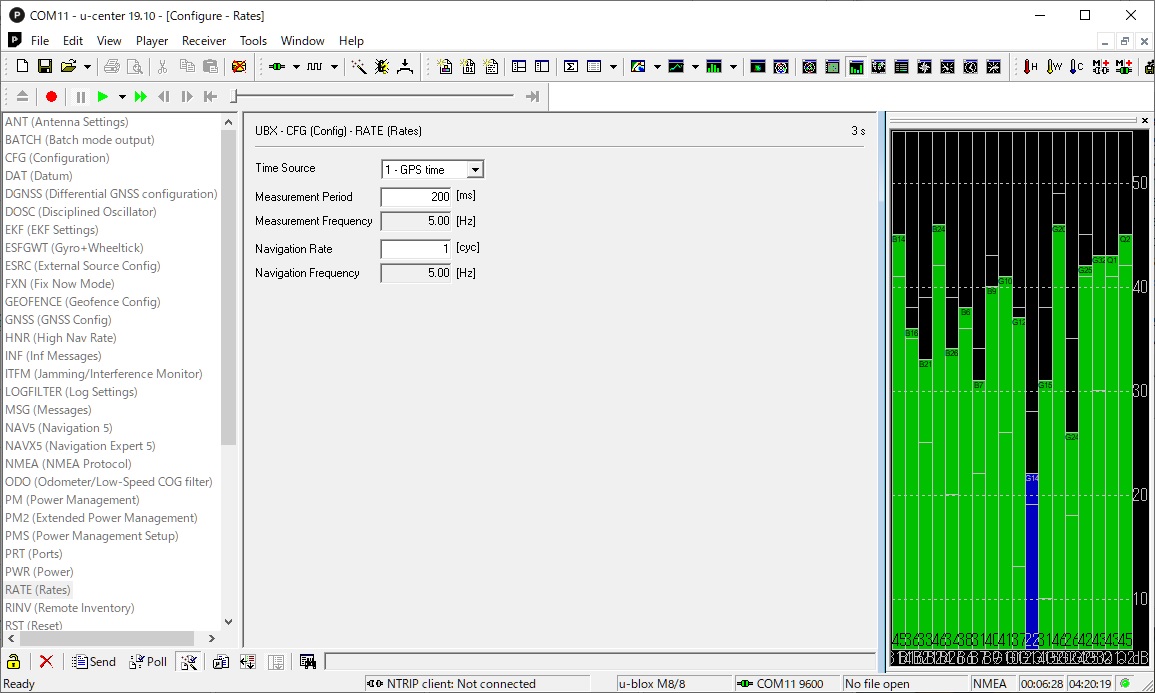Click the Autobauding magic wand icon

pyautogui.click(x=359, y=67)
